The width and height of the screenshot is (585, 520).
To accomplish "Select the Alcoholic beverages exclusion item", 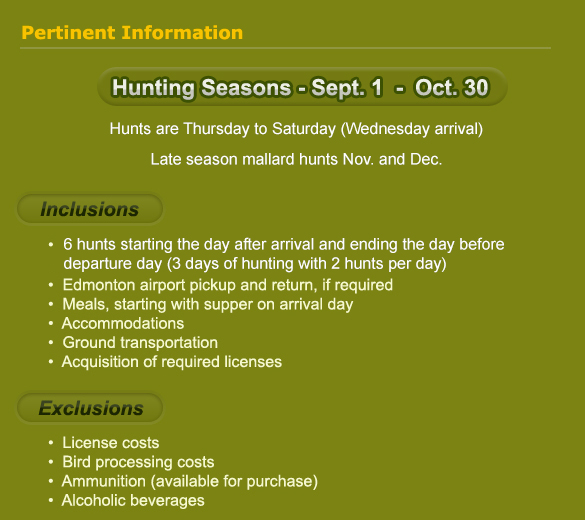I will (x=133, y=501).
